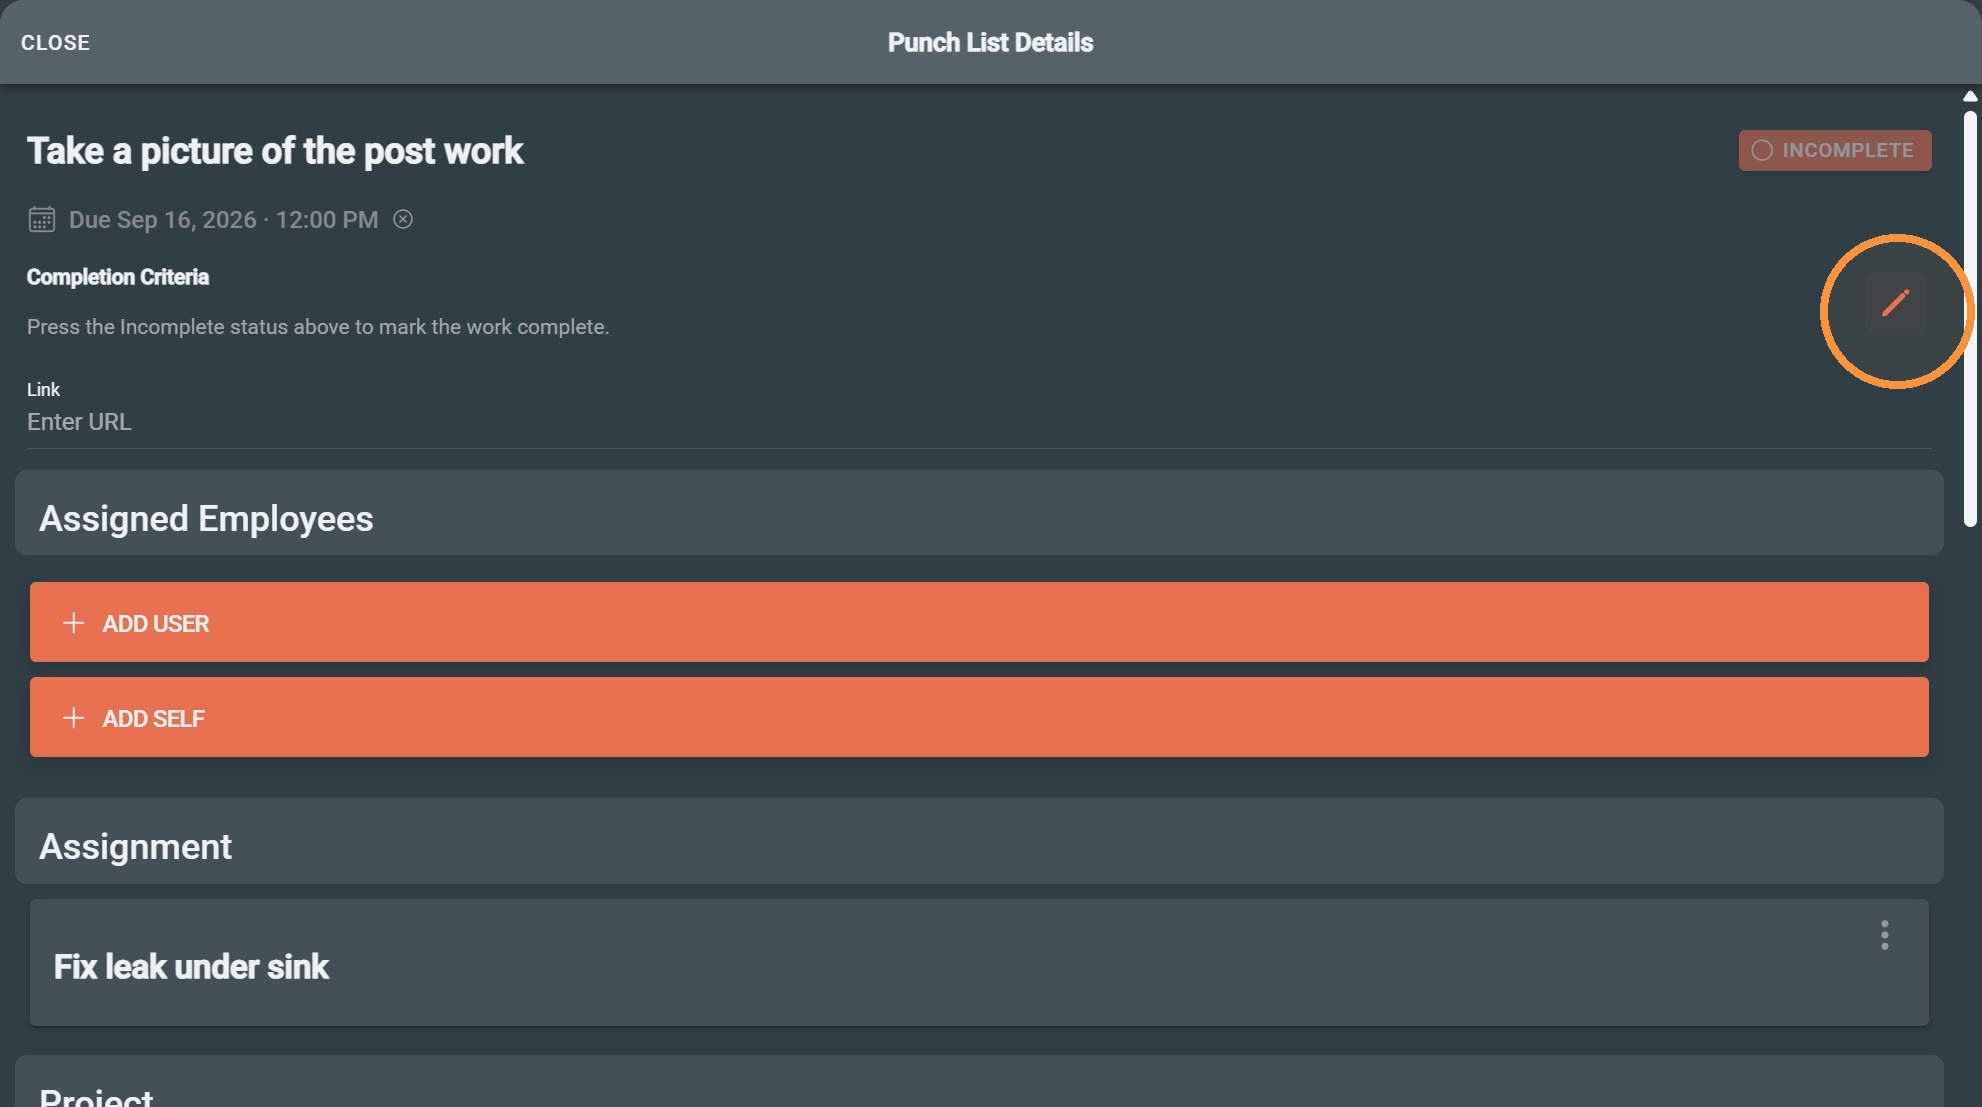
Task: Click CLOSE to dismiss Punch List Details
Action: (56, 42)
